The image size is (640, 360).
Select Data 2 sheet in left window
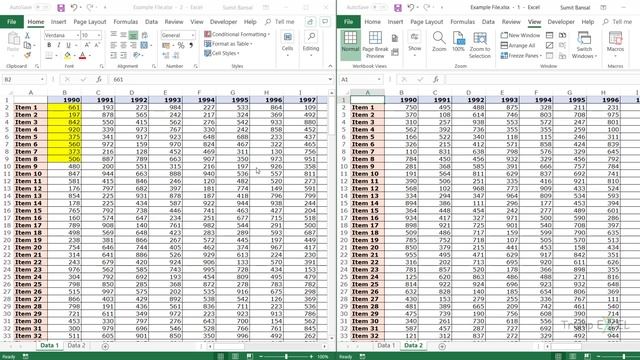[x=76, y=346]
